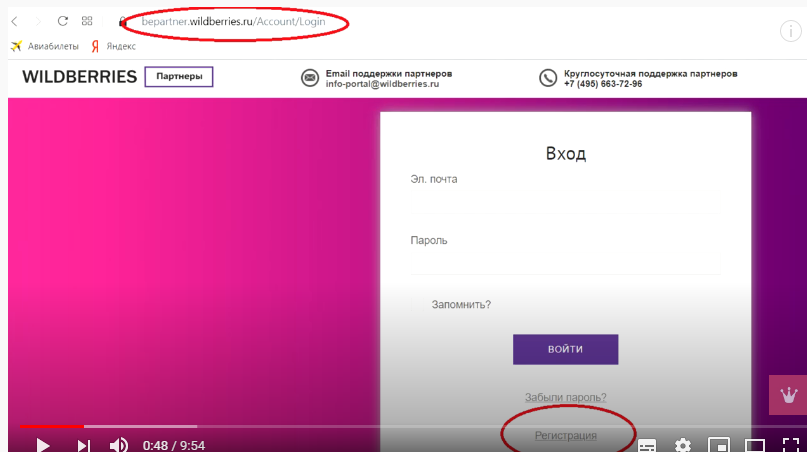Switch to theater mode
The width and height of the screenshot is (807, 452).
(755, 445)
